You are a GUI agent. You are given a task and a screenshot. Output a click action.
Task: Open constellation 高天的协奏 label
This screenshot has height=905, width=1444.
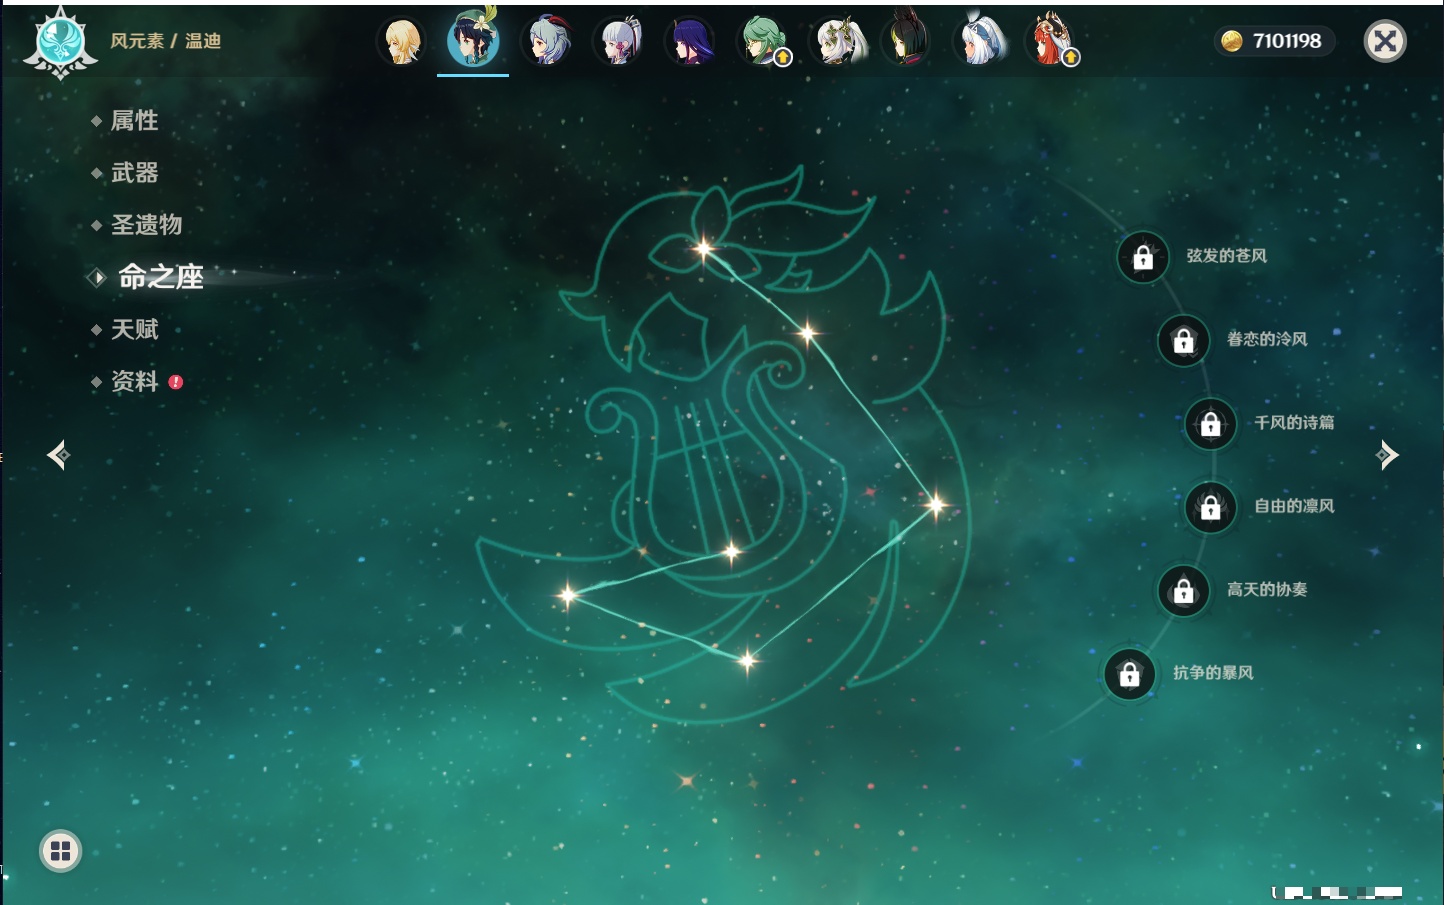pyautogui.click(x=1267, y=590)
